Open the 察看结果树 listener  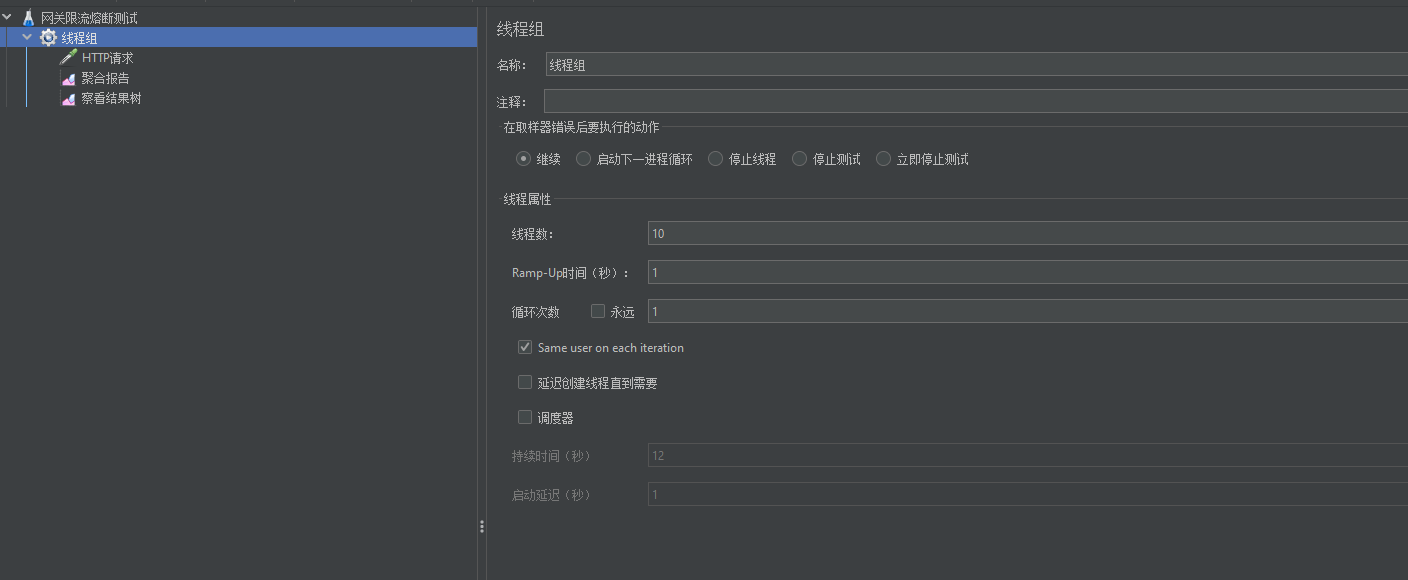[111, 99]
